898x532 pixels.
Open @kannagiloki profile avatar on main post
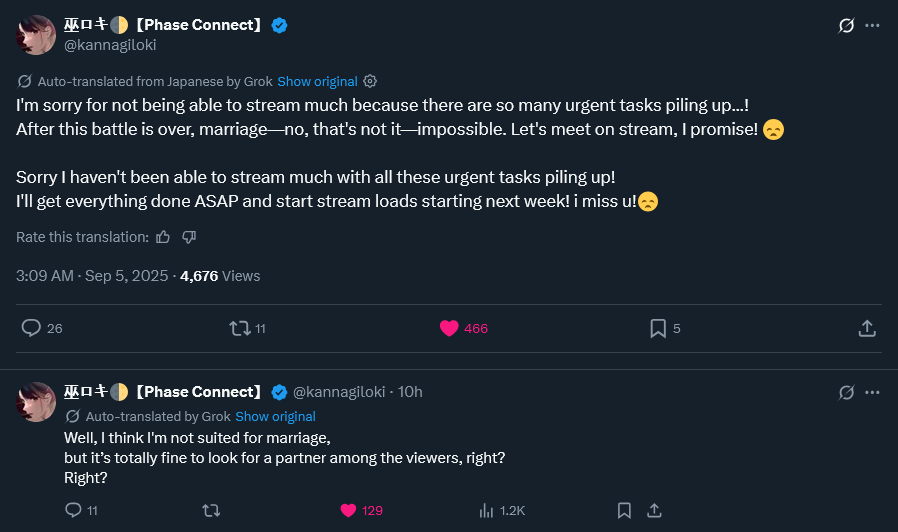35,35
